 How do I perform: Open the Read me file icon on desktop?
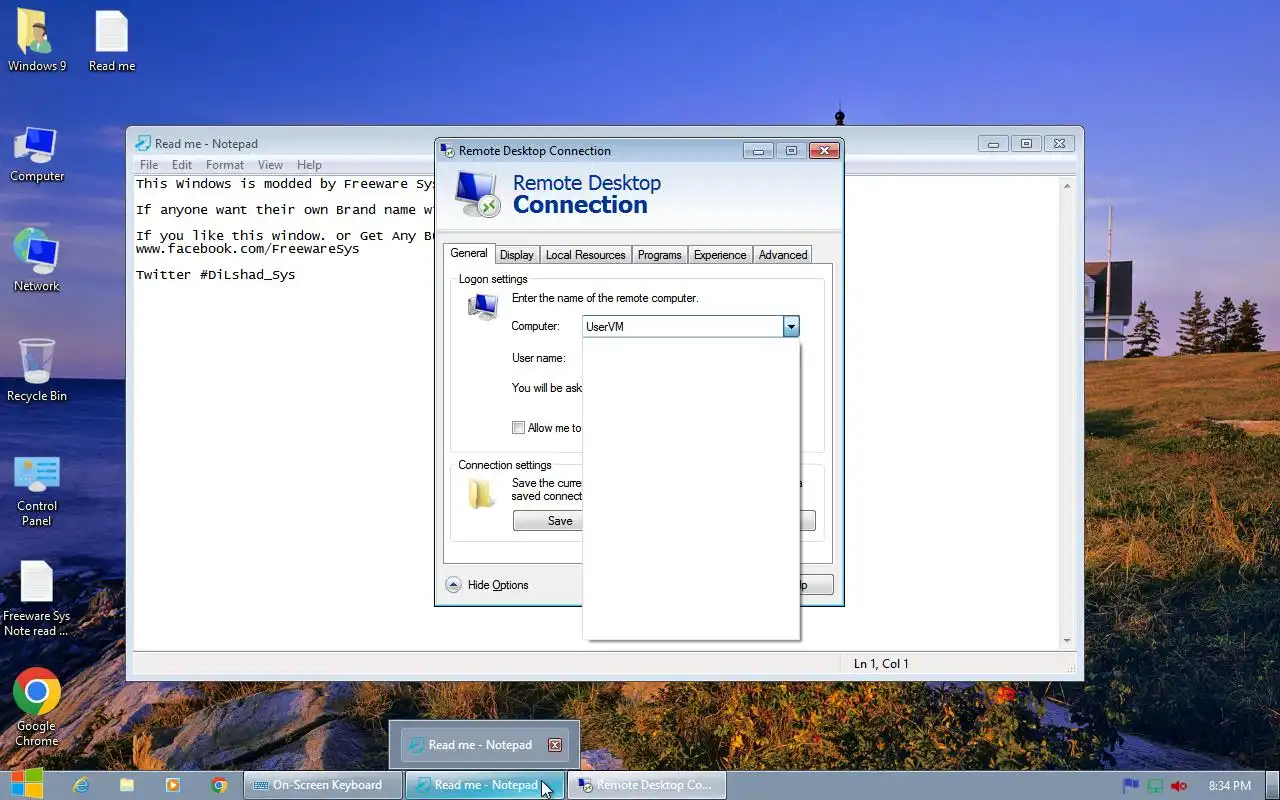(x=112, y=42)
